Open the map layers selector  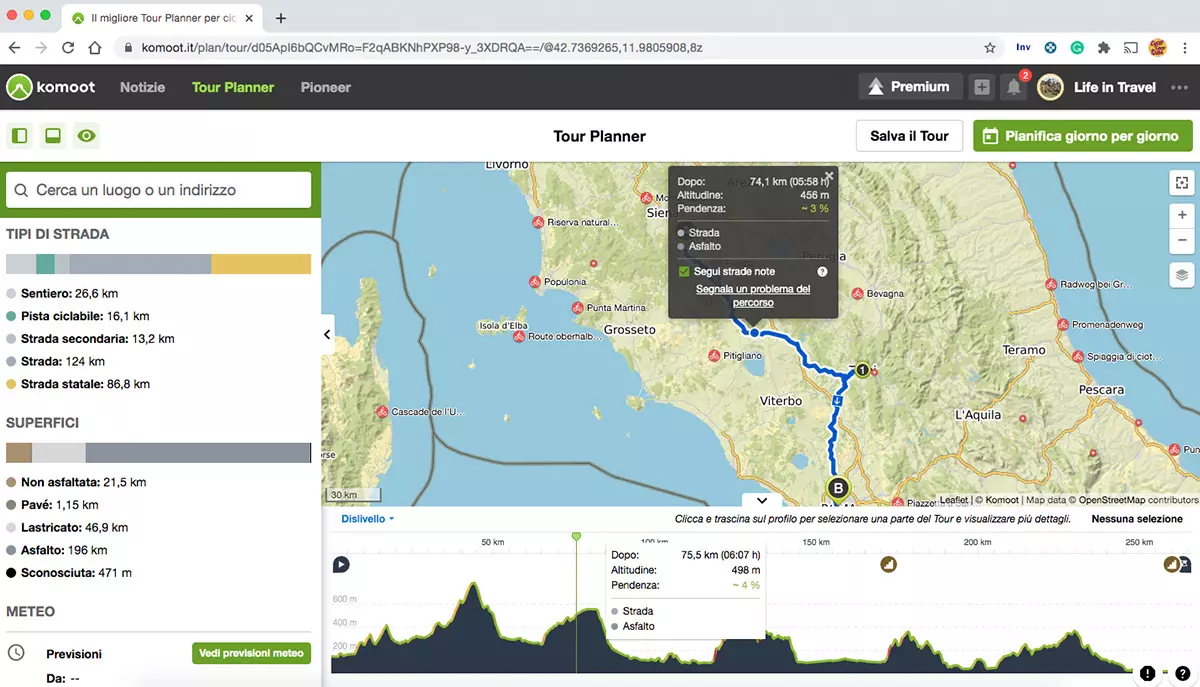1183,275
